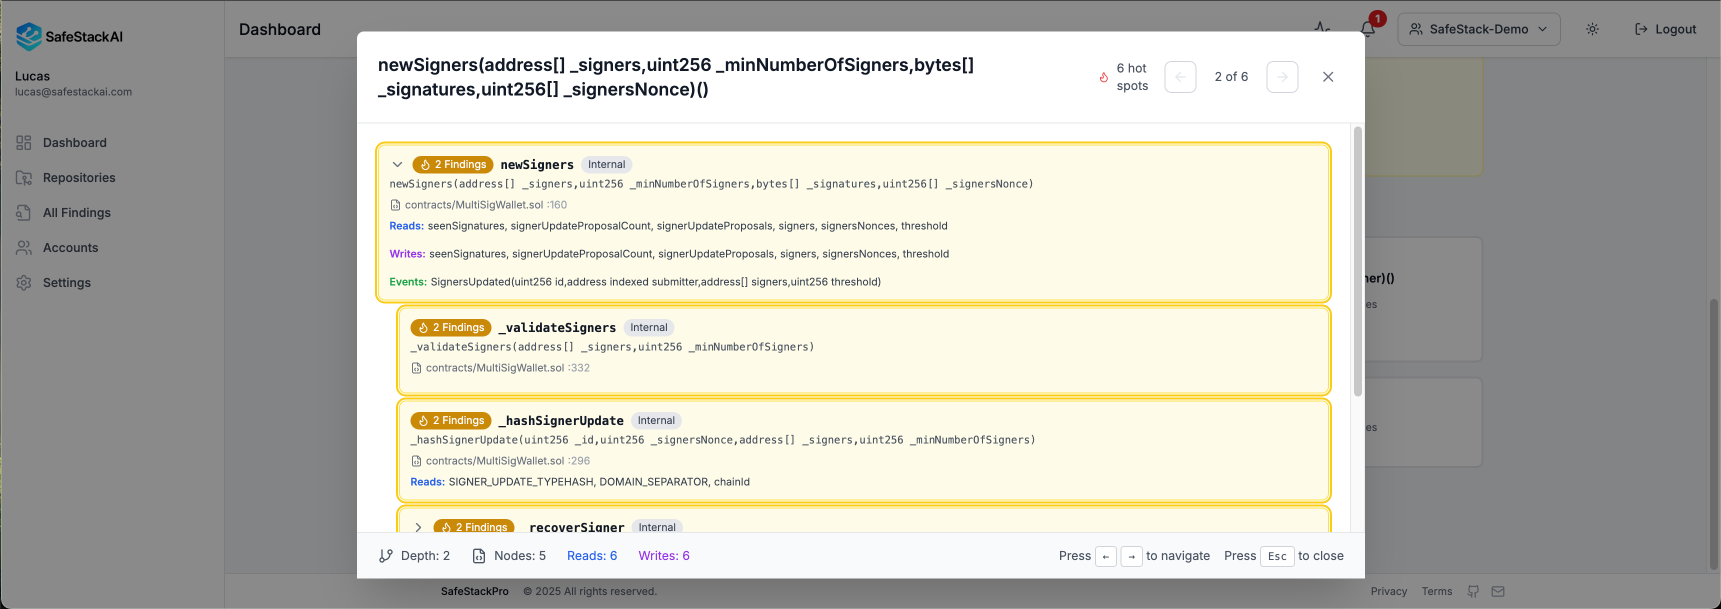This screenshot has height=609, width=1721.
Task: Click the right arrow key hint
Action: pos(1131,557)
